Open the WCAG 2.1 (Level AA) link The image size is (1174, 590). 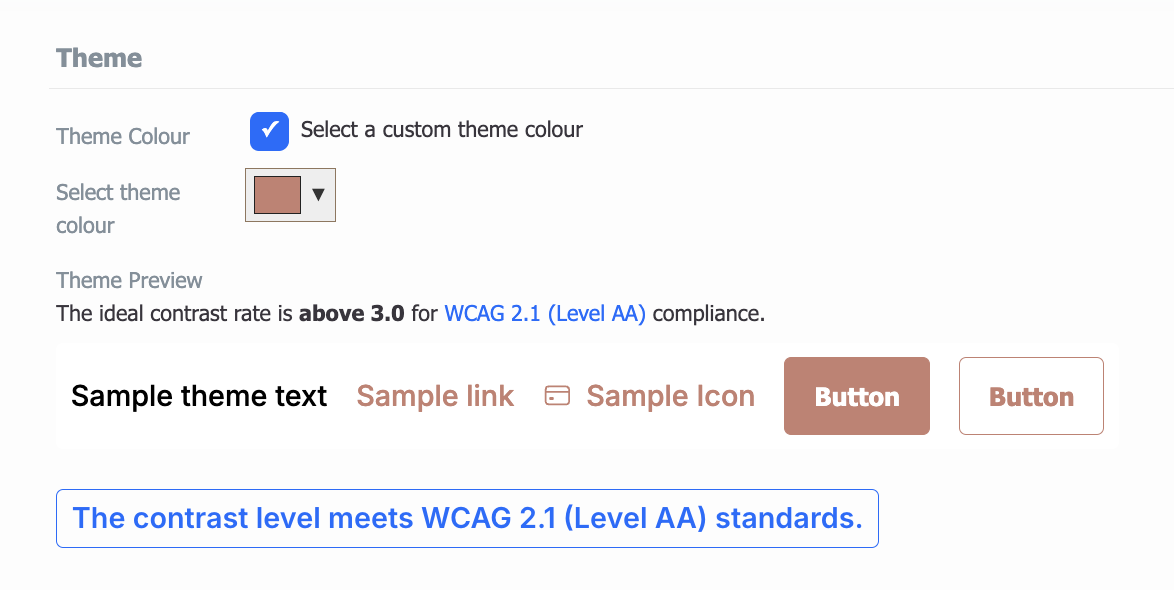pos(545,313)
